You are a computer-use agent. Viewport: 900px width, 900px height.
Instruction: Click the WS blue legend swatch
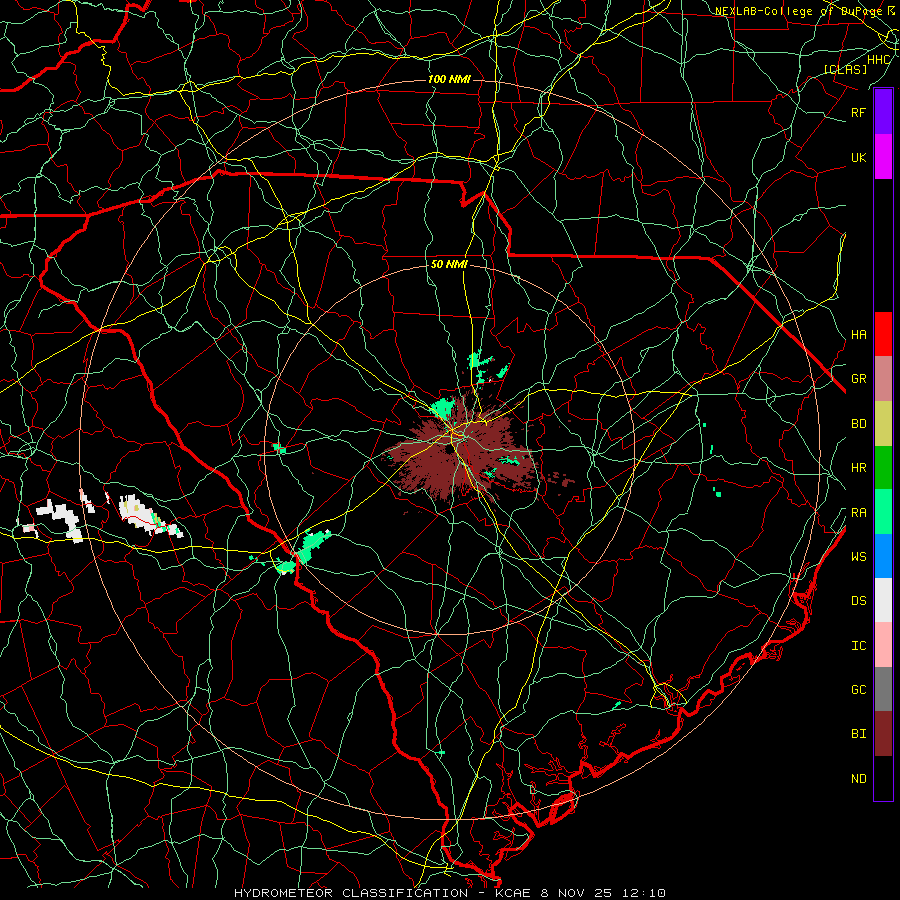click(x=883, y=556)
